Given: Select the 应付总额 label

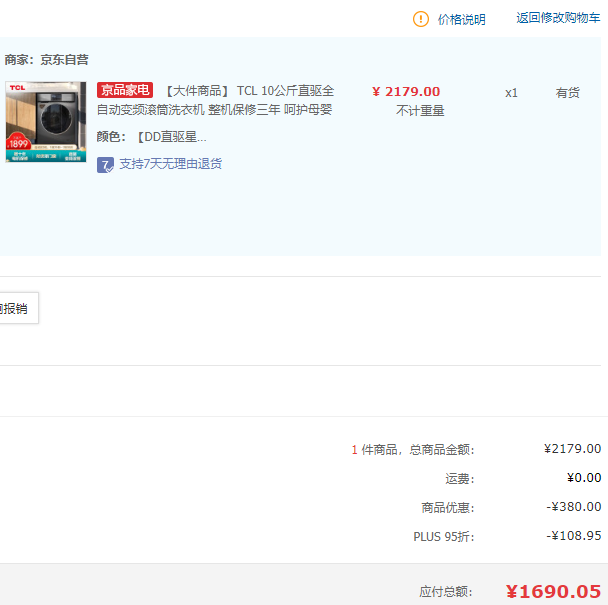Looking at the screenshot, I should [446, 592].
